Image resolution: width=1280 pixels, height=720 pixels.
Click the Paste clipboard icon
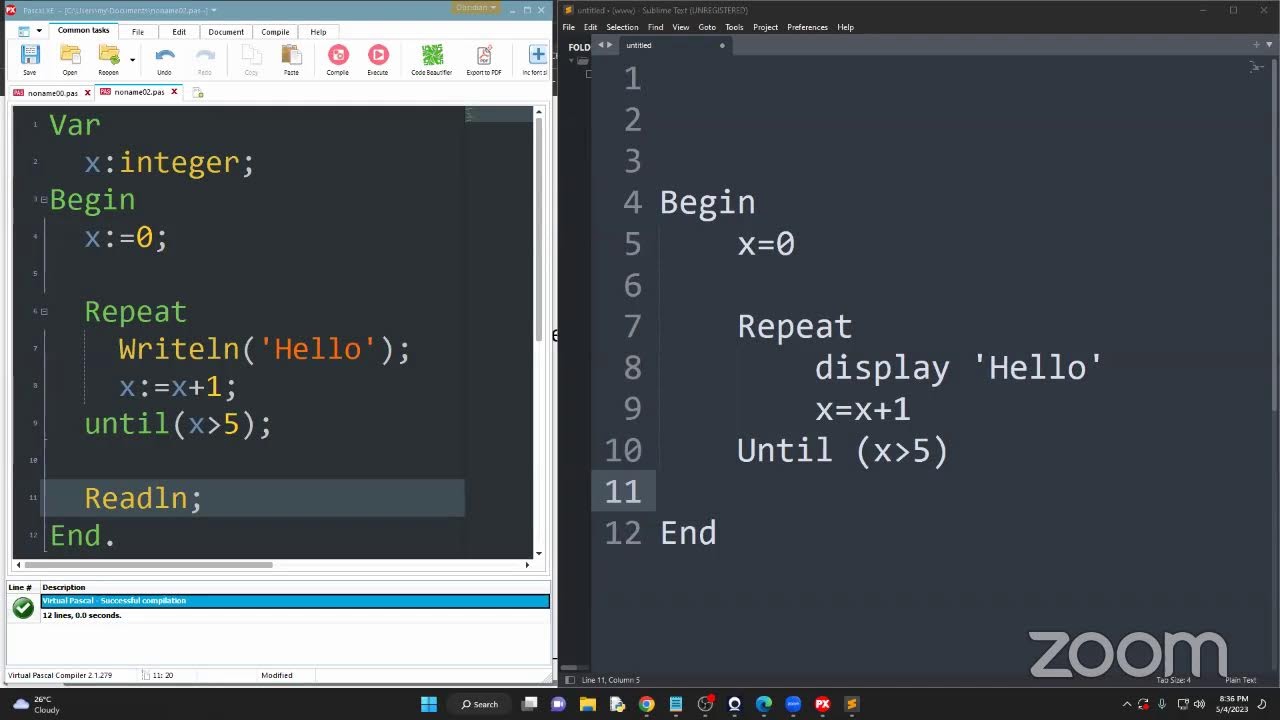click(x=291, y=55)
